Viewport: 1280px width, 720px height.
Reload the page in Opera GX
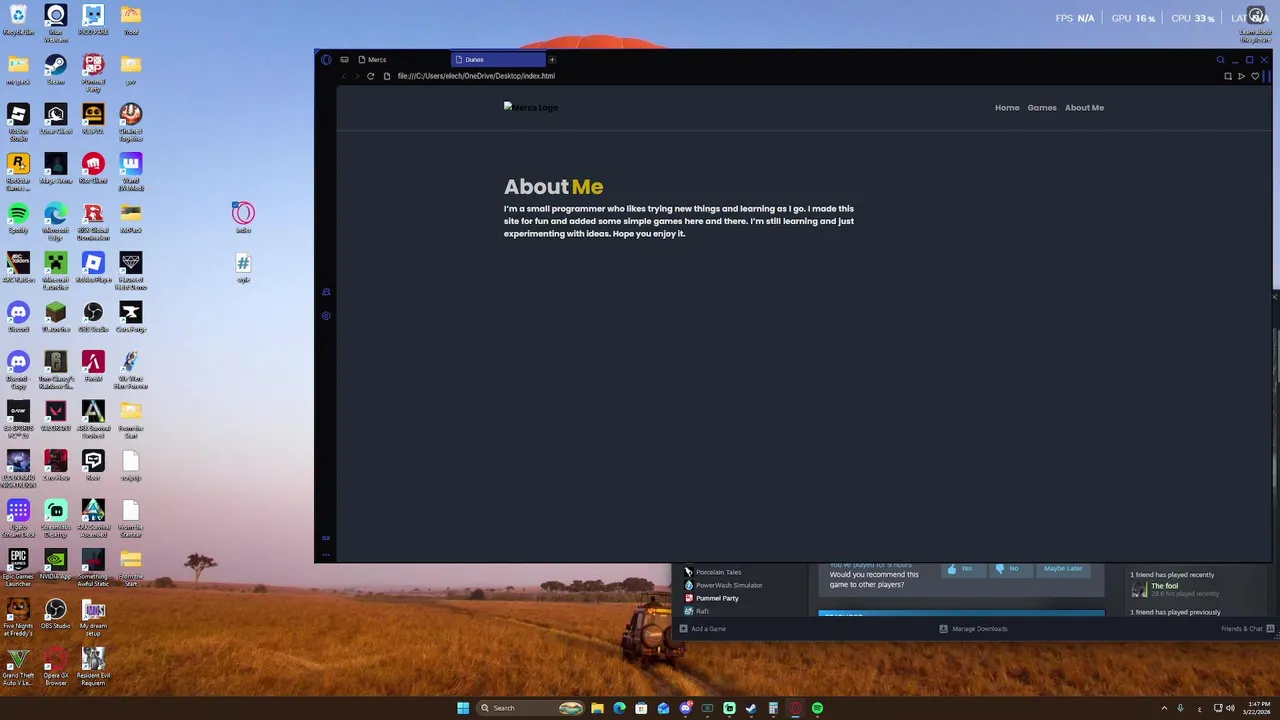pyautogui.click(x=370, y=76)
